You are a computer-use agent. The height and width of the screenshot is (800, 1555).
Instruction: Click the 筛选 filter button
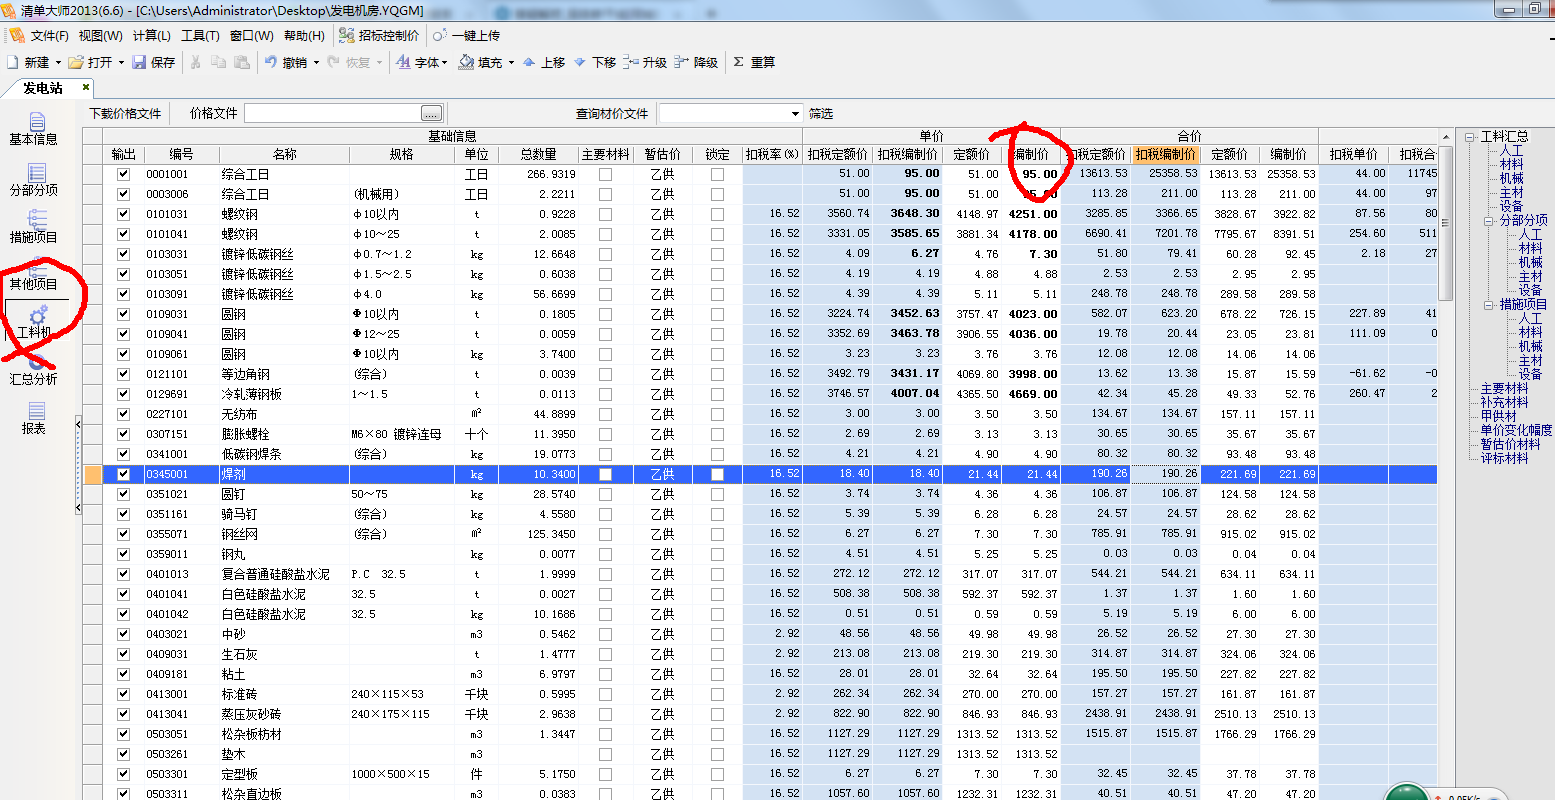click(x=821, y=114)
